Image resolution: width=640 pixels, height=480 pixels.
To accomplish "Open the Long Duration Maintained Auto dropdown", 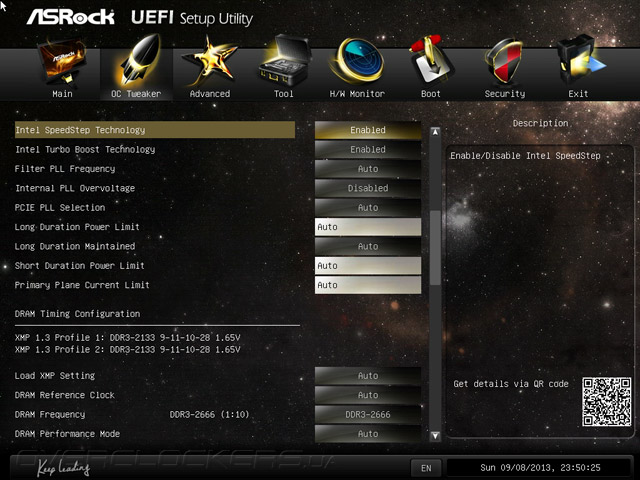I will pos(368,247).
